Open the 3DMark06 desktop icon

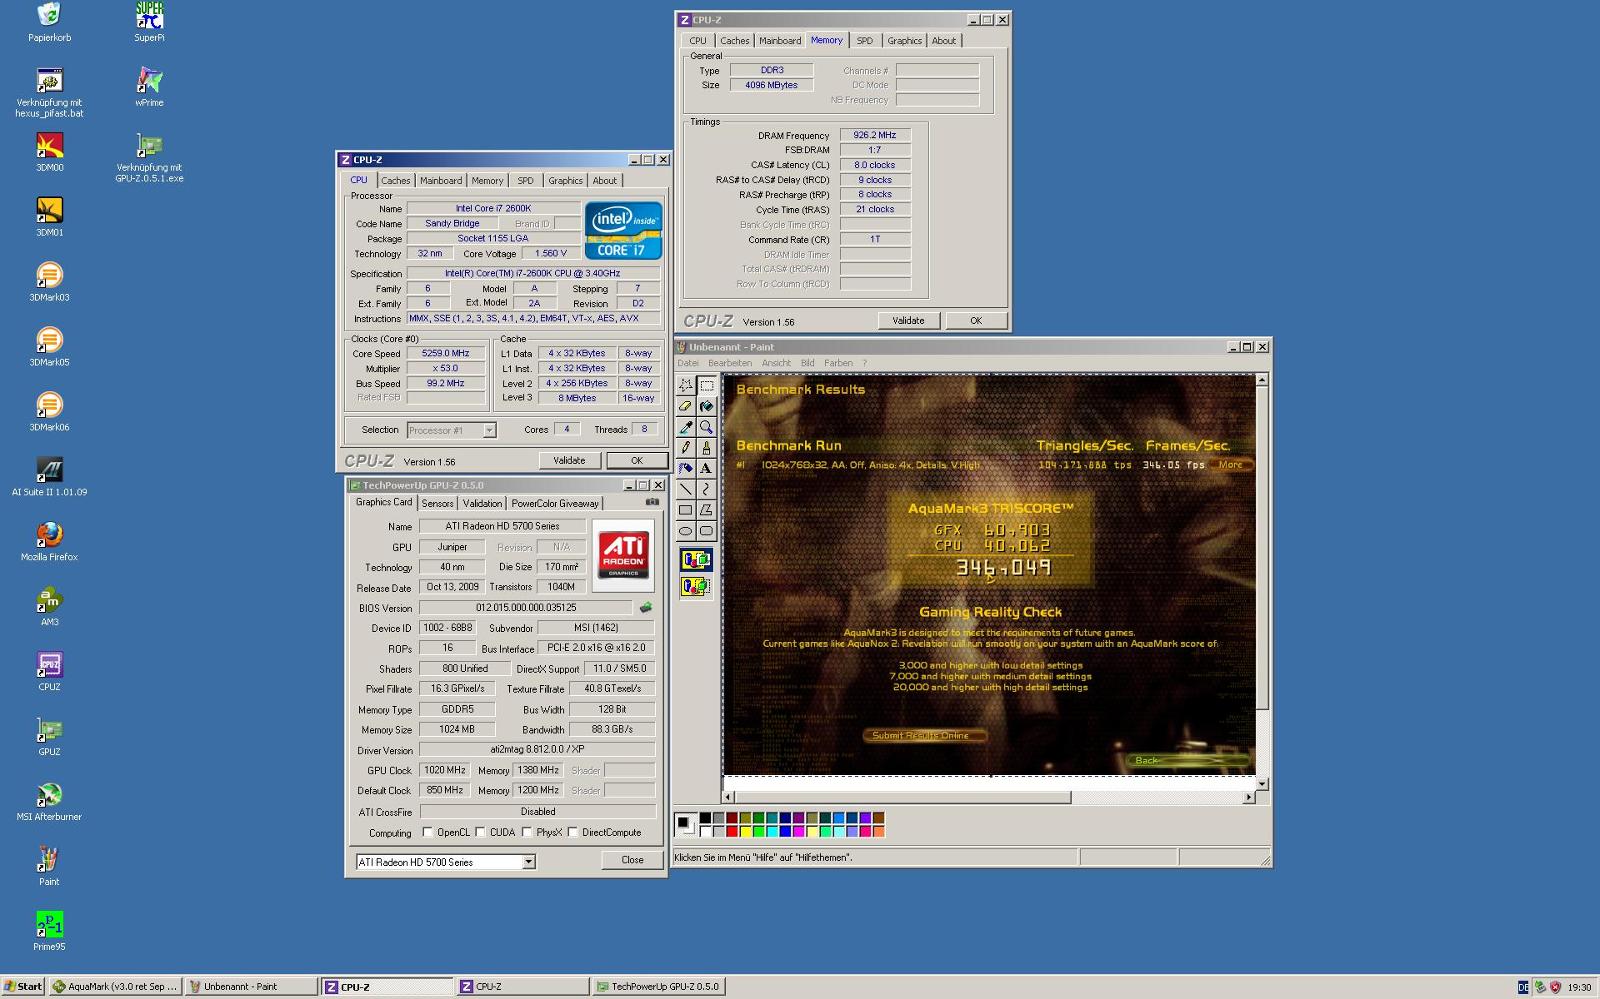point(49,412)
